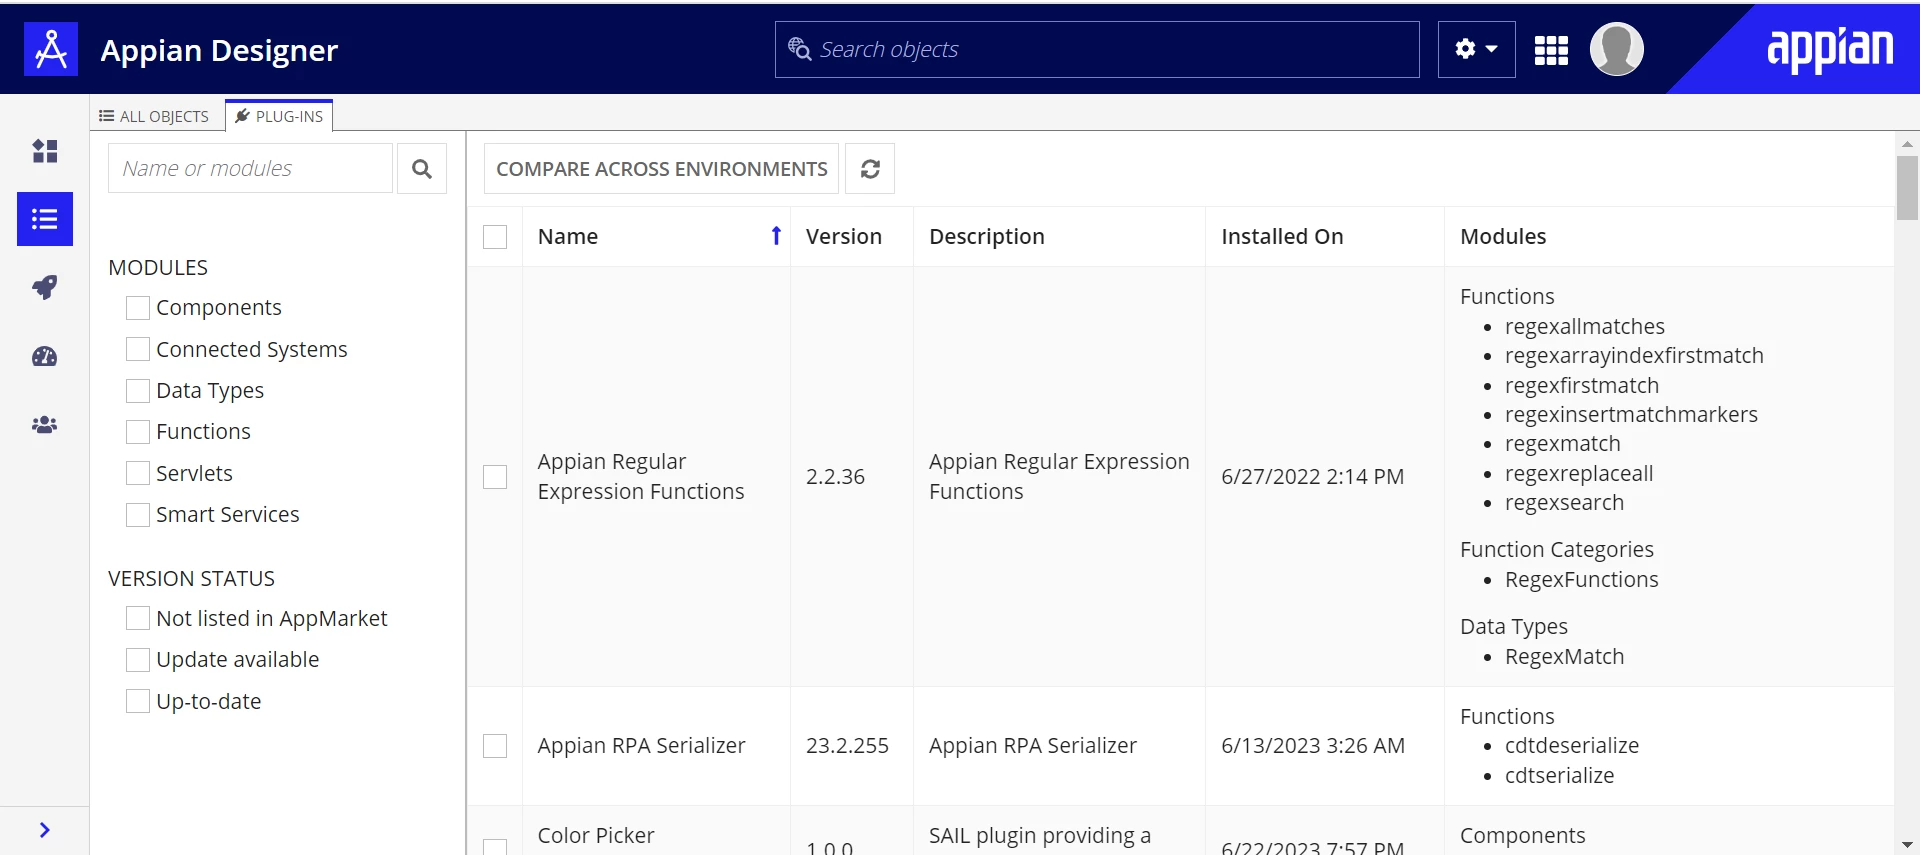The width and height of the screenshot is (1920, 855).
Task: Expand the left navigation sidebar
Action: pos(45,830)
